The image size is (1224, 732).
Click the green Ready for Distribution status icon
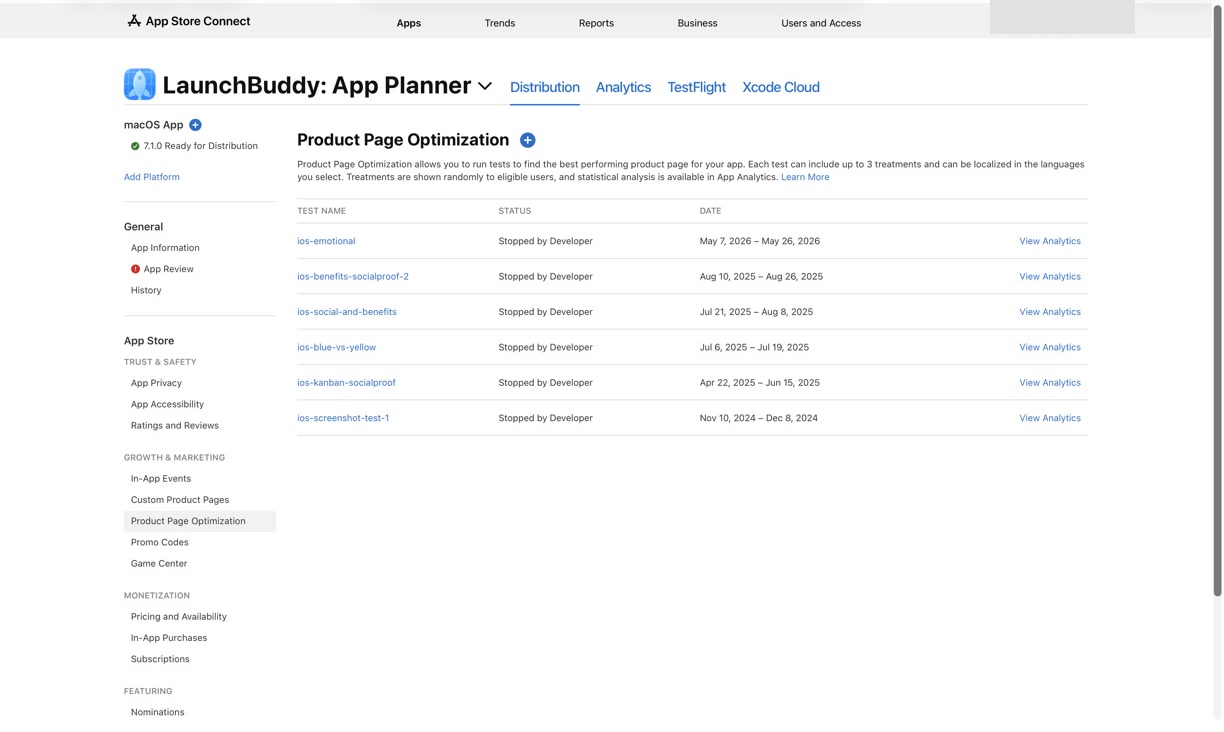pos(135,146)
